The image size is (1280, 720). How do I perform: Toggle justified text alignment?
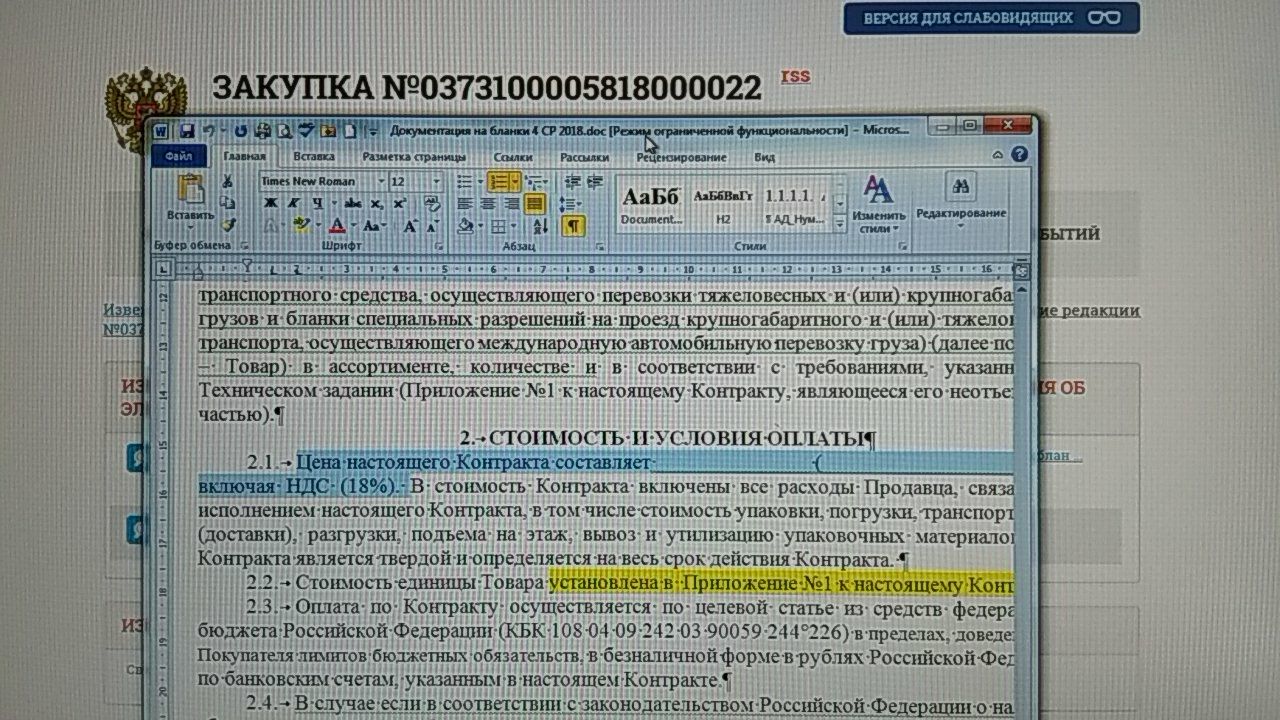click(x=535, y=204)
